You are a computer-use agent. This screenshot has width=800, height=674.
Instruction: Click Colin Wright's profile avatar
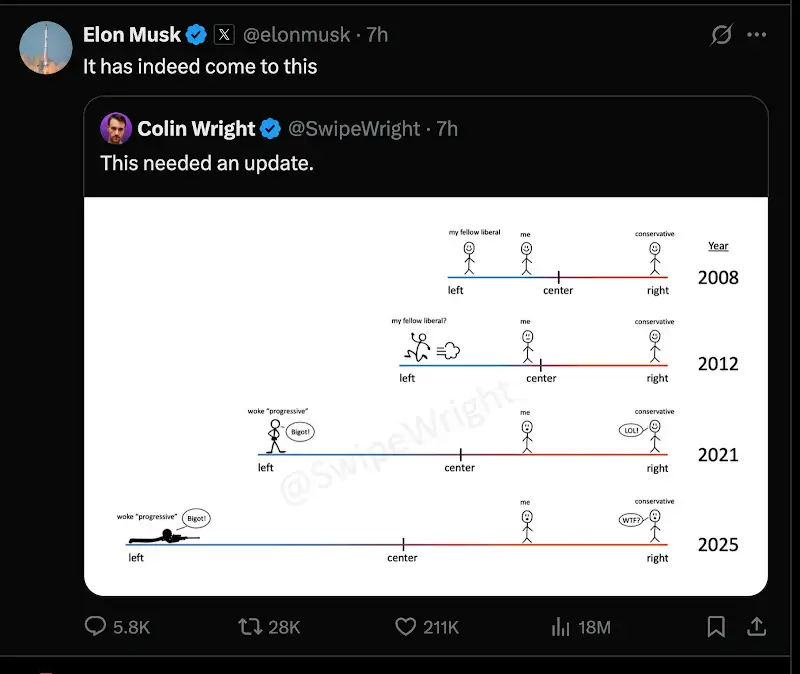(x=116, y=128)
